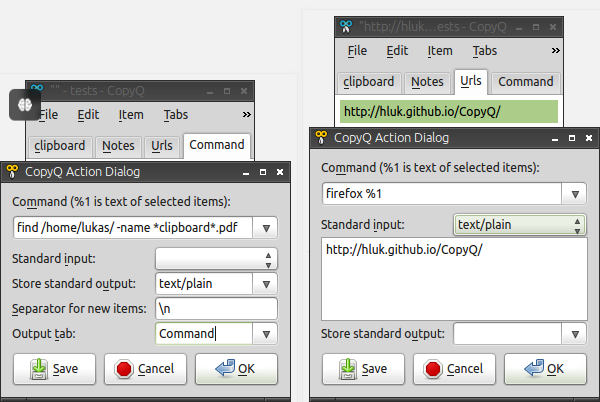Image resolution: width=600 pixels, height=402 pixels.
Task: Maximize the left CopyQ Action Dialog
Action: click(x=263, y=172)
